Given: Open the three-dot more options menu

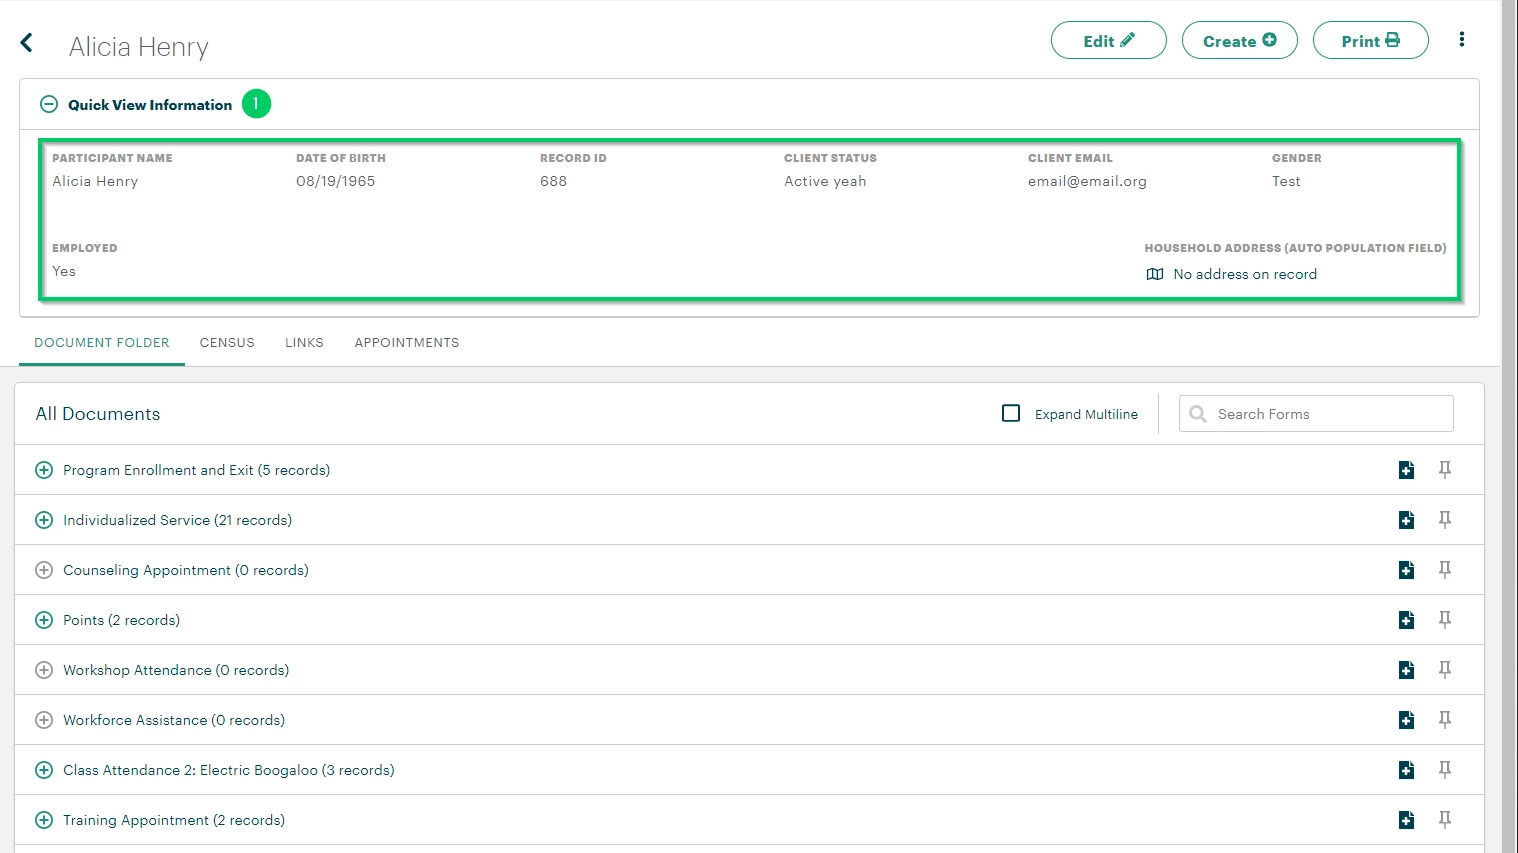Looking at the screenshot, I should click(1462, 40).
